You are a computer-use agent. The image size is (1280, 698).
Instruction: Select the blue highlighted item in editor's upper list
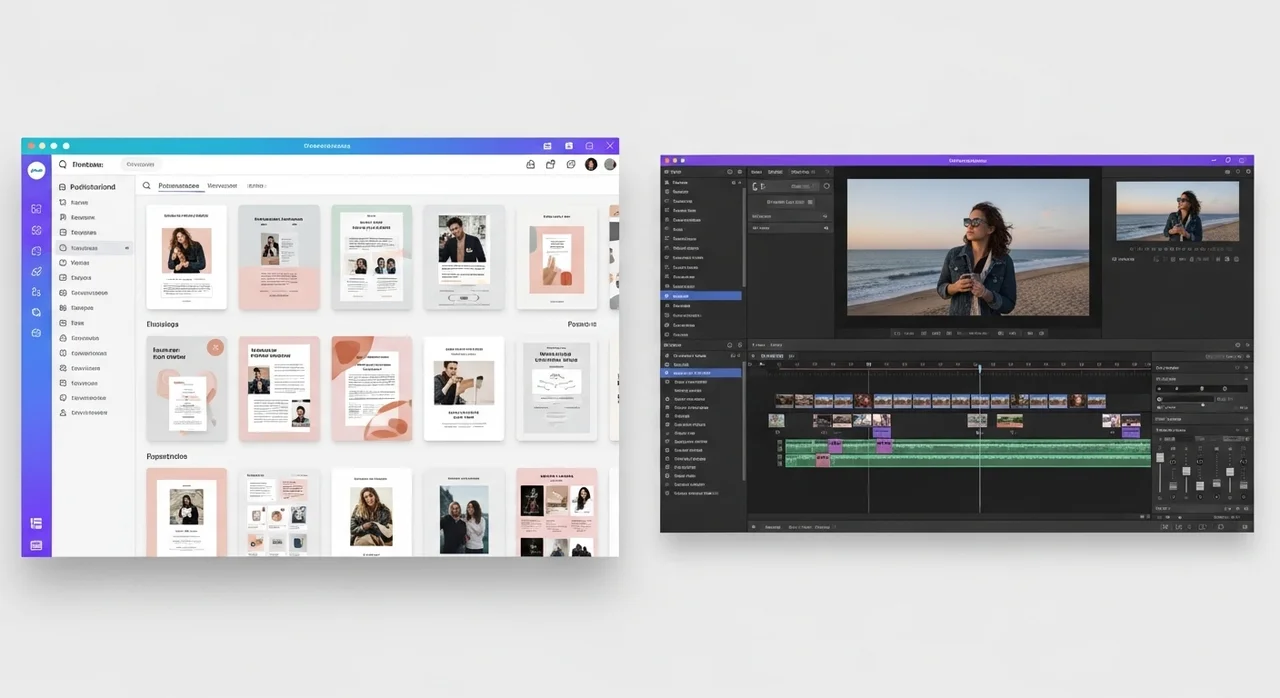[x=702, y=296]
